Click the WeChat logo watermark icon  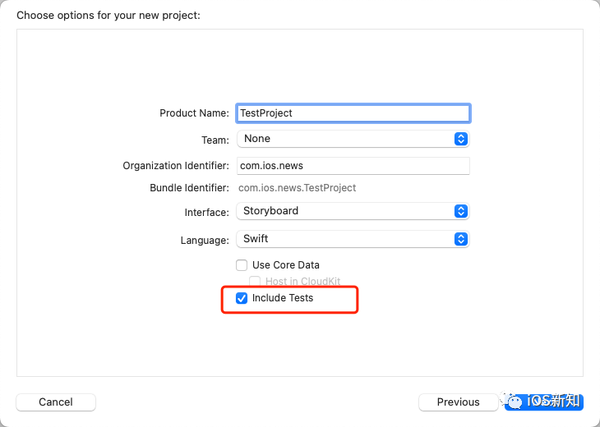514,400
